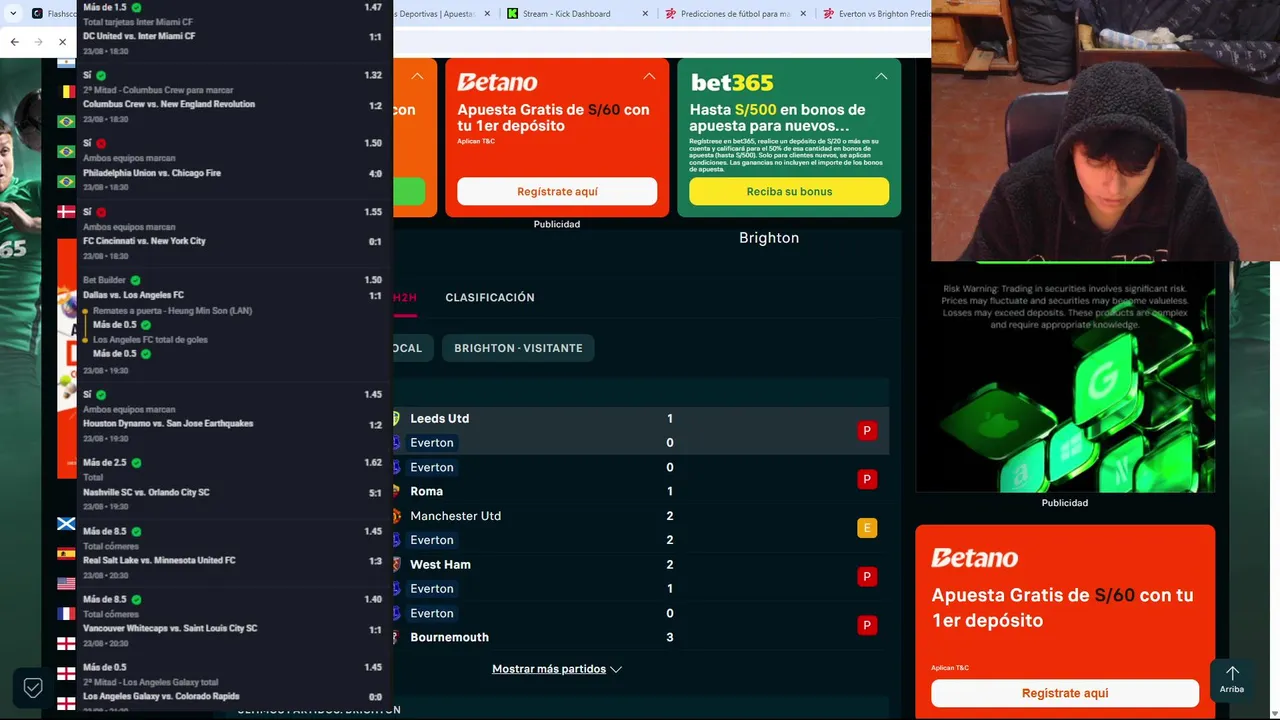Click the yellow E badge for Manchester Utd vs Everton
Image resolution: width=1280 pixels, height=720 pixels.
tap(867, 528)
